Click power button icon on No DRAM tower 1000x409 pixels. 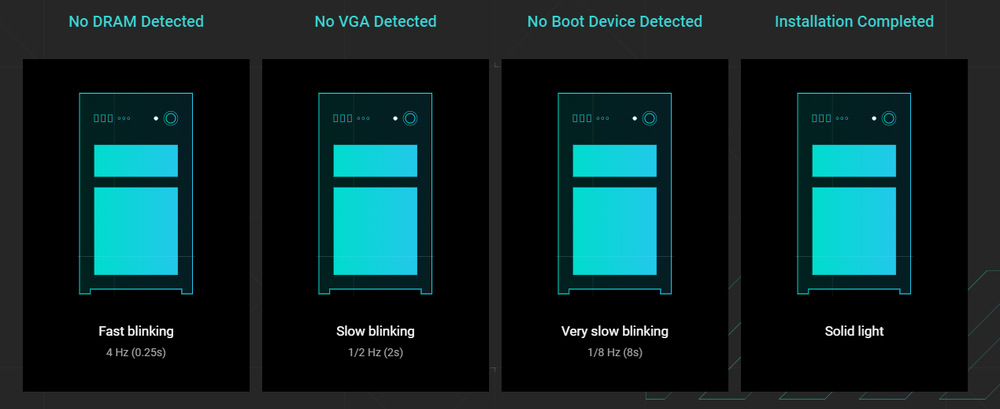[170, 118]
